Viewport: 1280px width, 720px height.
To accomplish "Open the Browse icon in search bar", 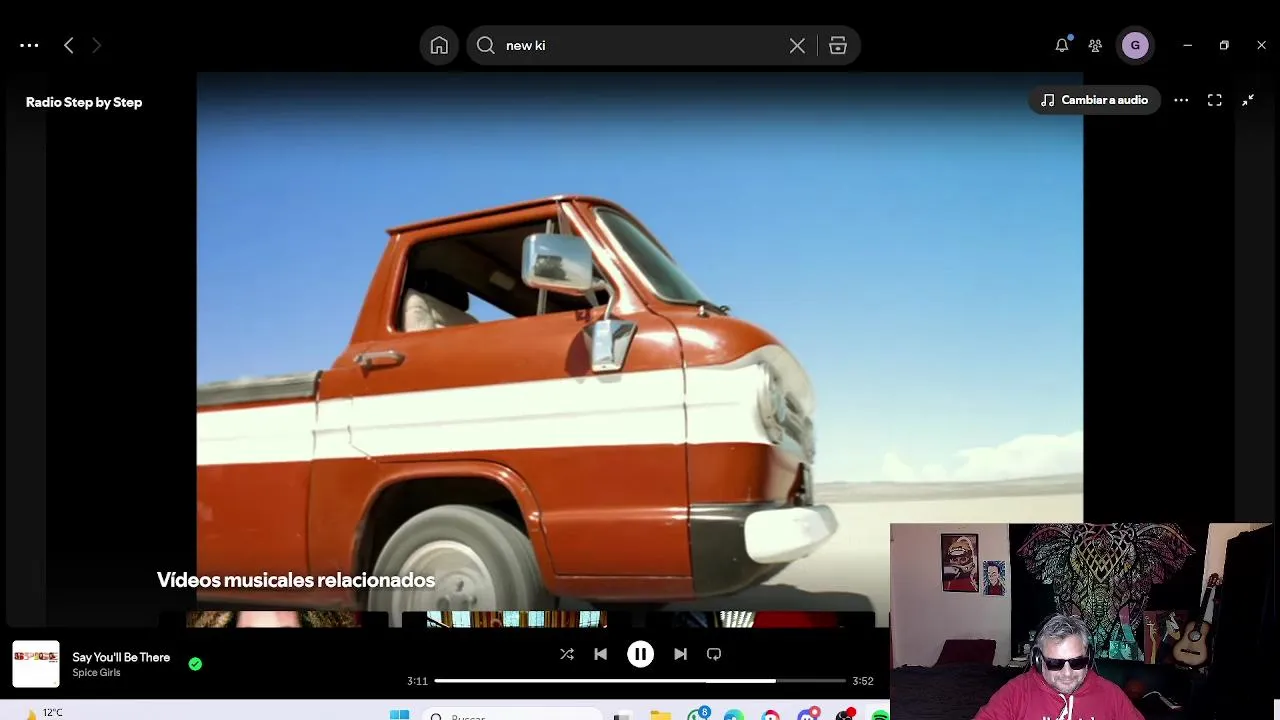I will (838, 45).
